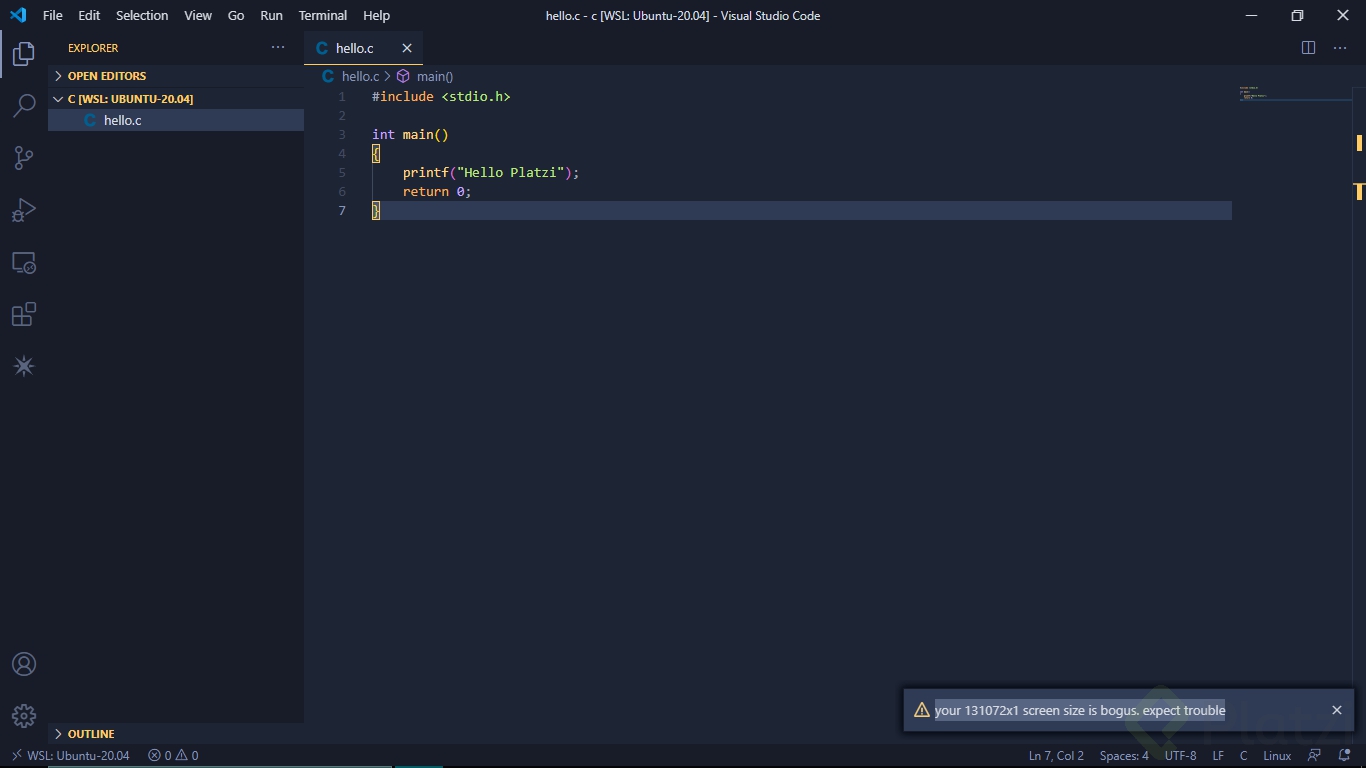Open editor More Actions ellipsis
The width and height of the screenshot is (1366, 768).
pyautogui.click(x=1340, y=48)
